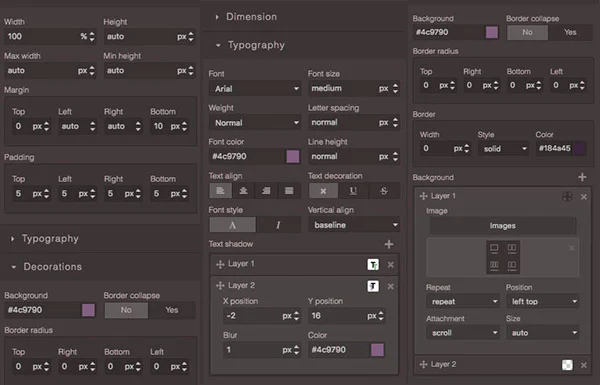The image size is (600, 385).
Task: Open the Repeat dropdown
Action: point(463,302)
